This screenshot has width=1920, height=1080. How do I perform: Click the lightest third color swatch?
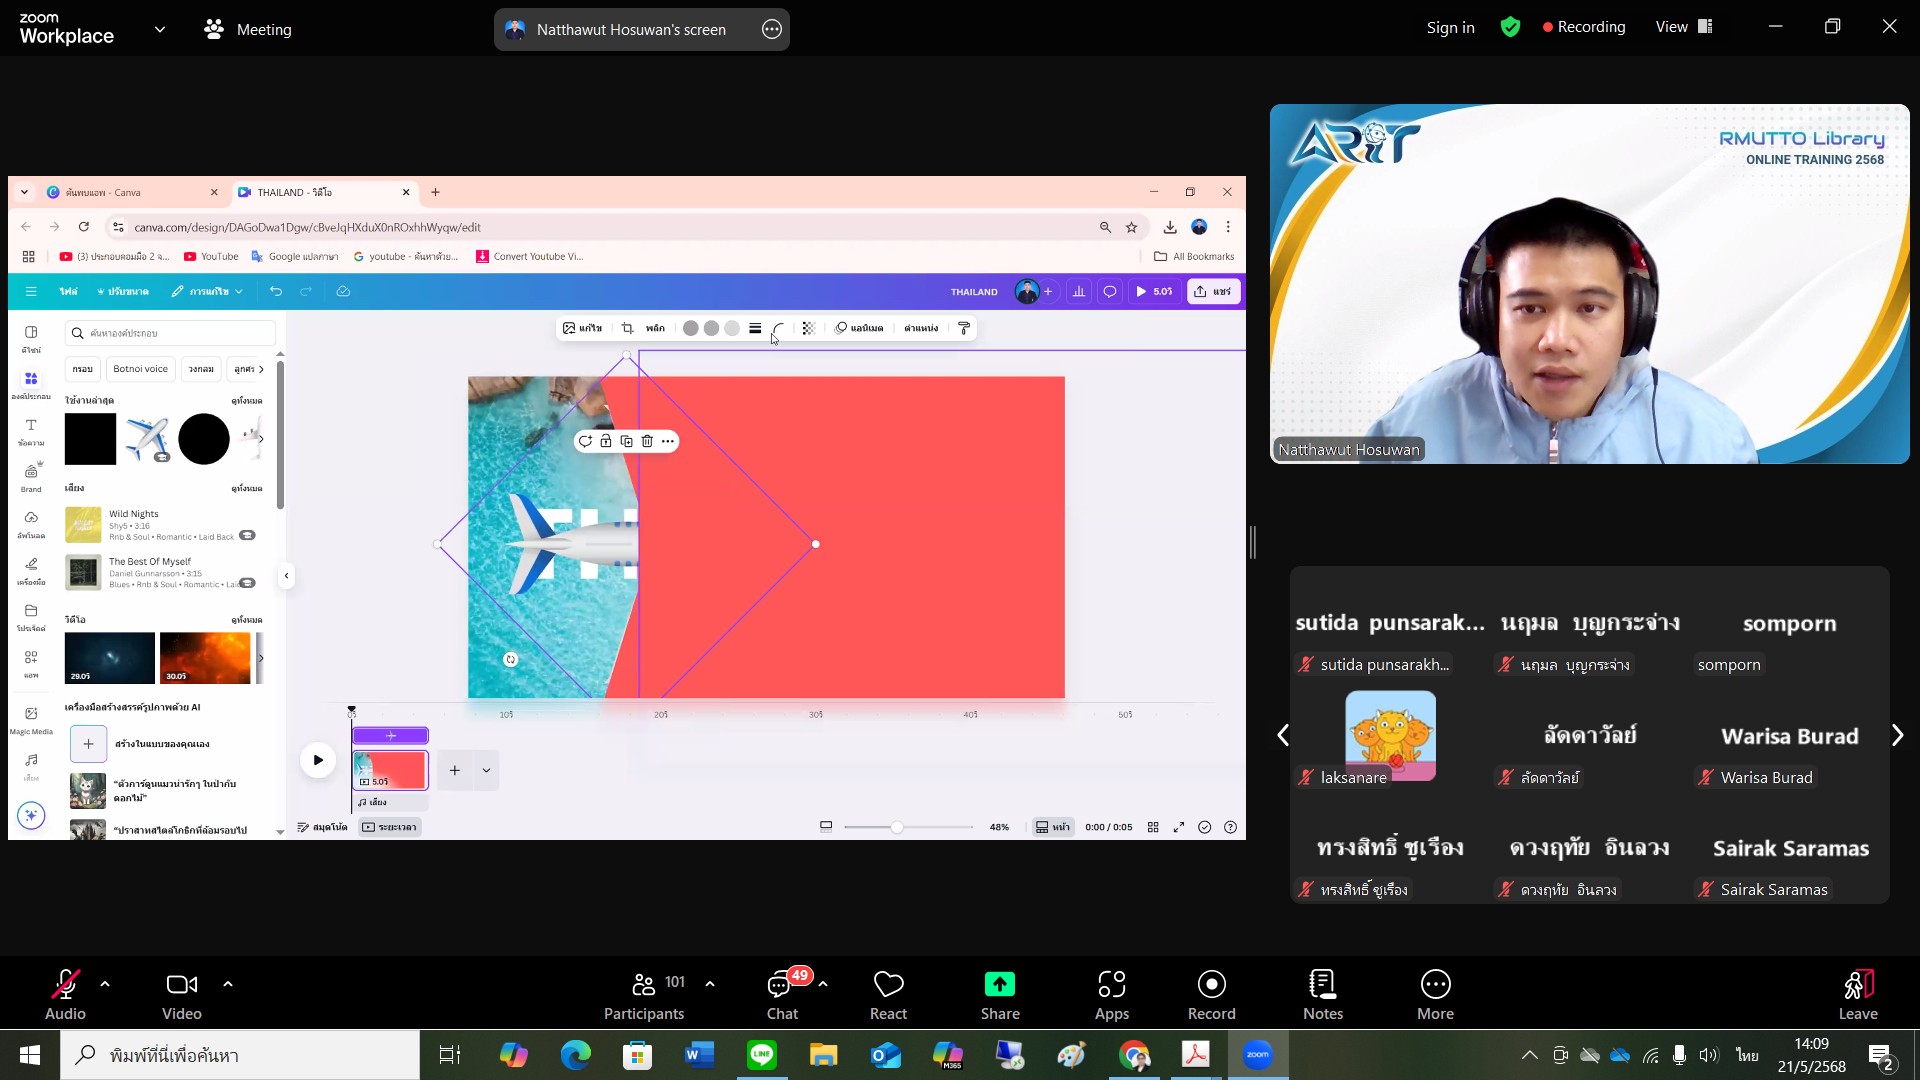732,328
